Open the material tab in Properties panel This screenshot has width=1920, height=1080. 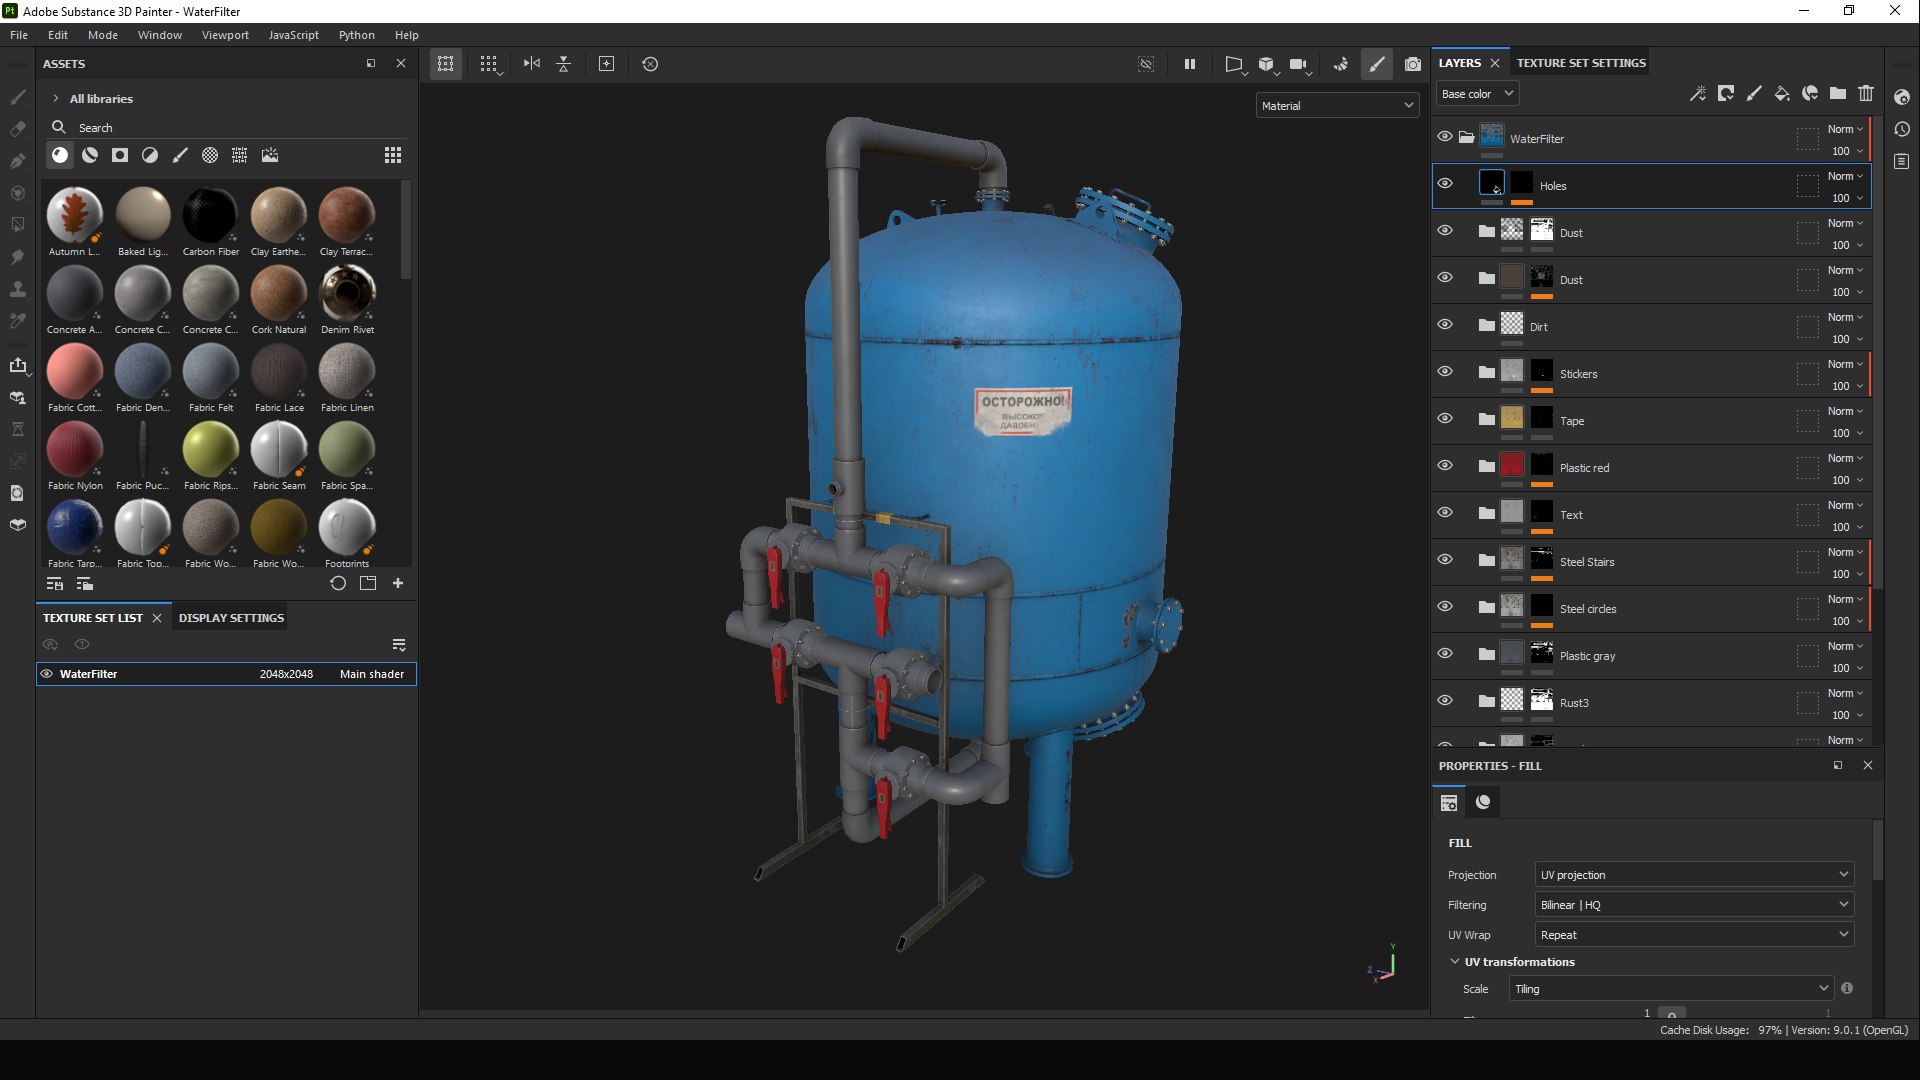tap(1483, 802)
